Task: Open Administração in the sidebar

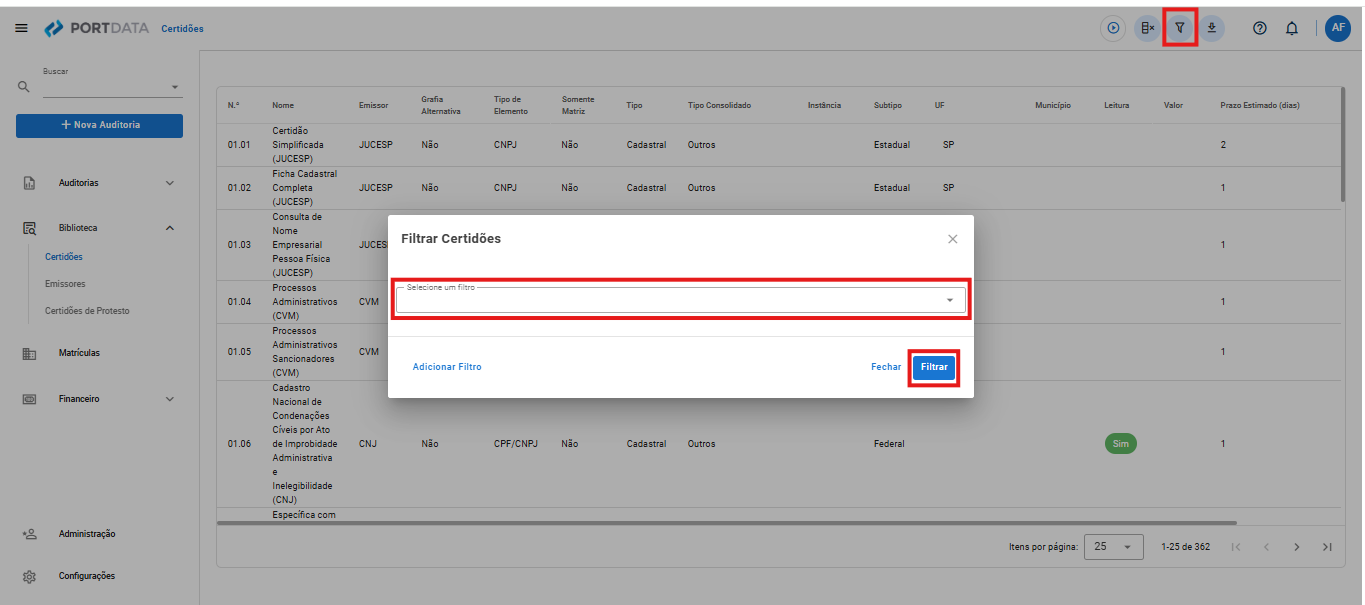Action: tap(87, 534)
